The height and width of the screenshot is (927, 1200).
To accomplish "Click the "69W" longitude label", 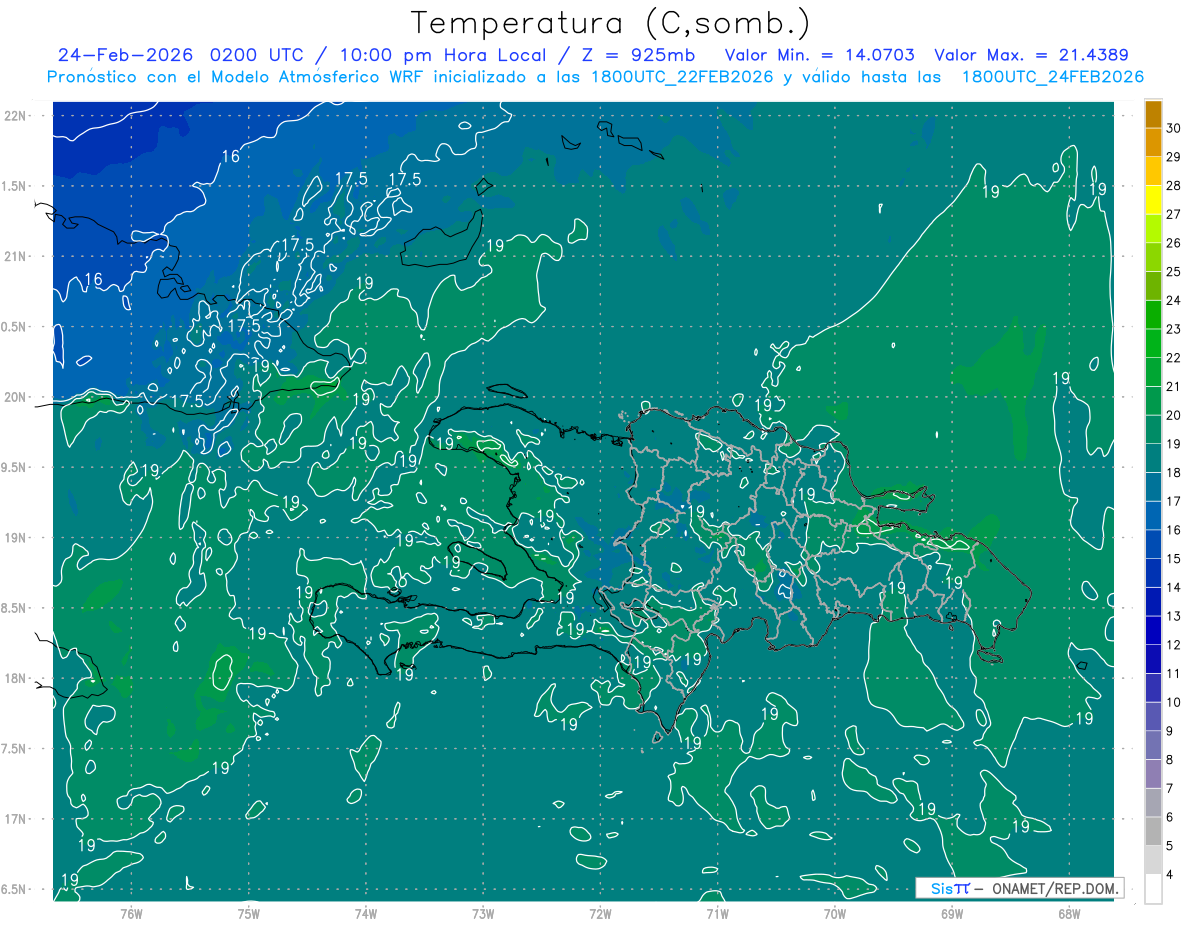I will click(x=952, y=913).
